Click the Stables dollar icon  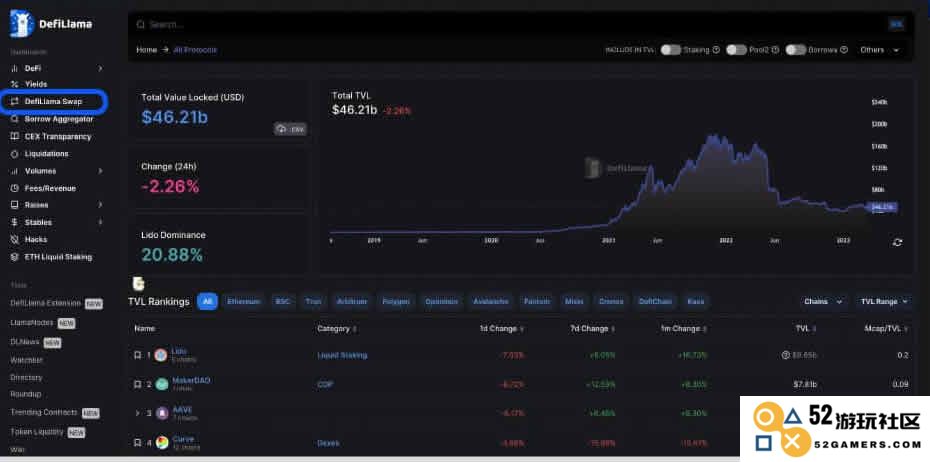pos(14,222)
